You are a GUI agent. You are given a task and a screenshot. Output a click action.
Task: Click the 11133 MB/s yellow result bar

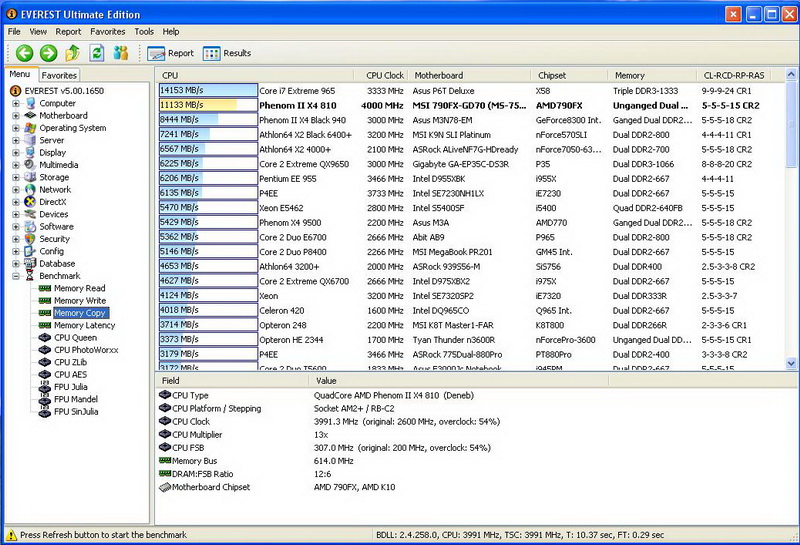pos(208,105)
